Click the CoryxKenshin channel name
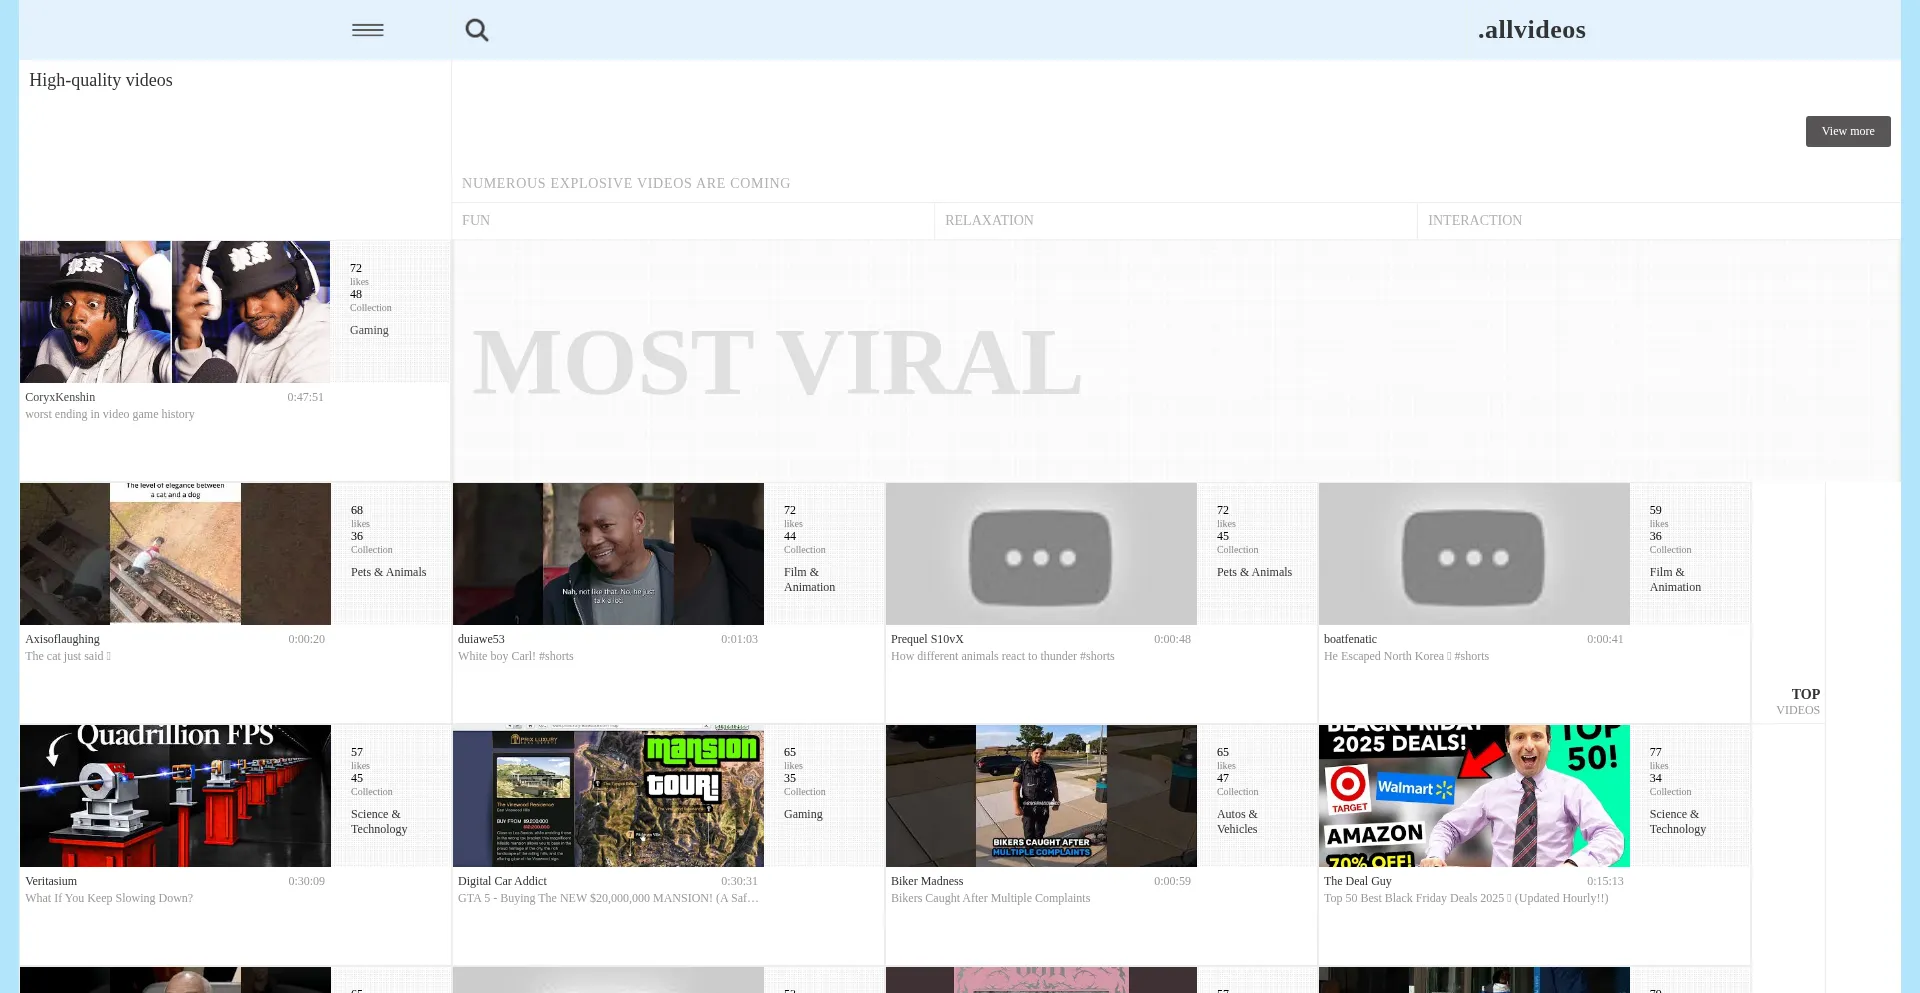The width and height of the screenshot is (1920, 993). pyautogui.click(x=60, y=397)
